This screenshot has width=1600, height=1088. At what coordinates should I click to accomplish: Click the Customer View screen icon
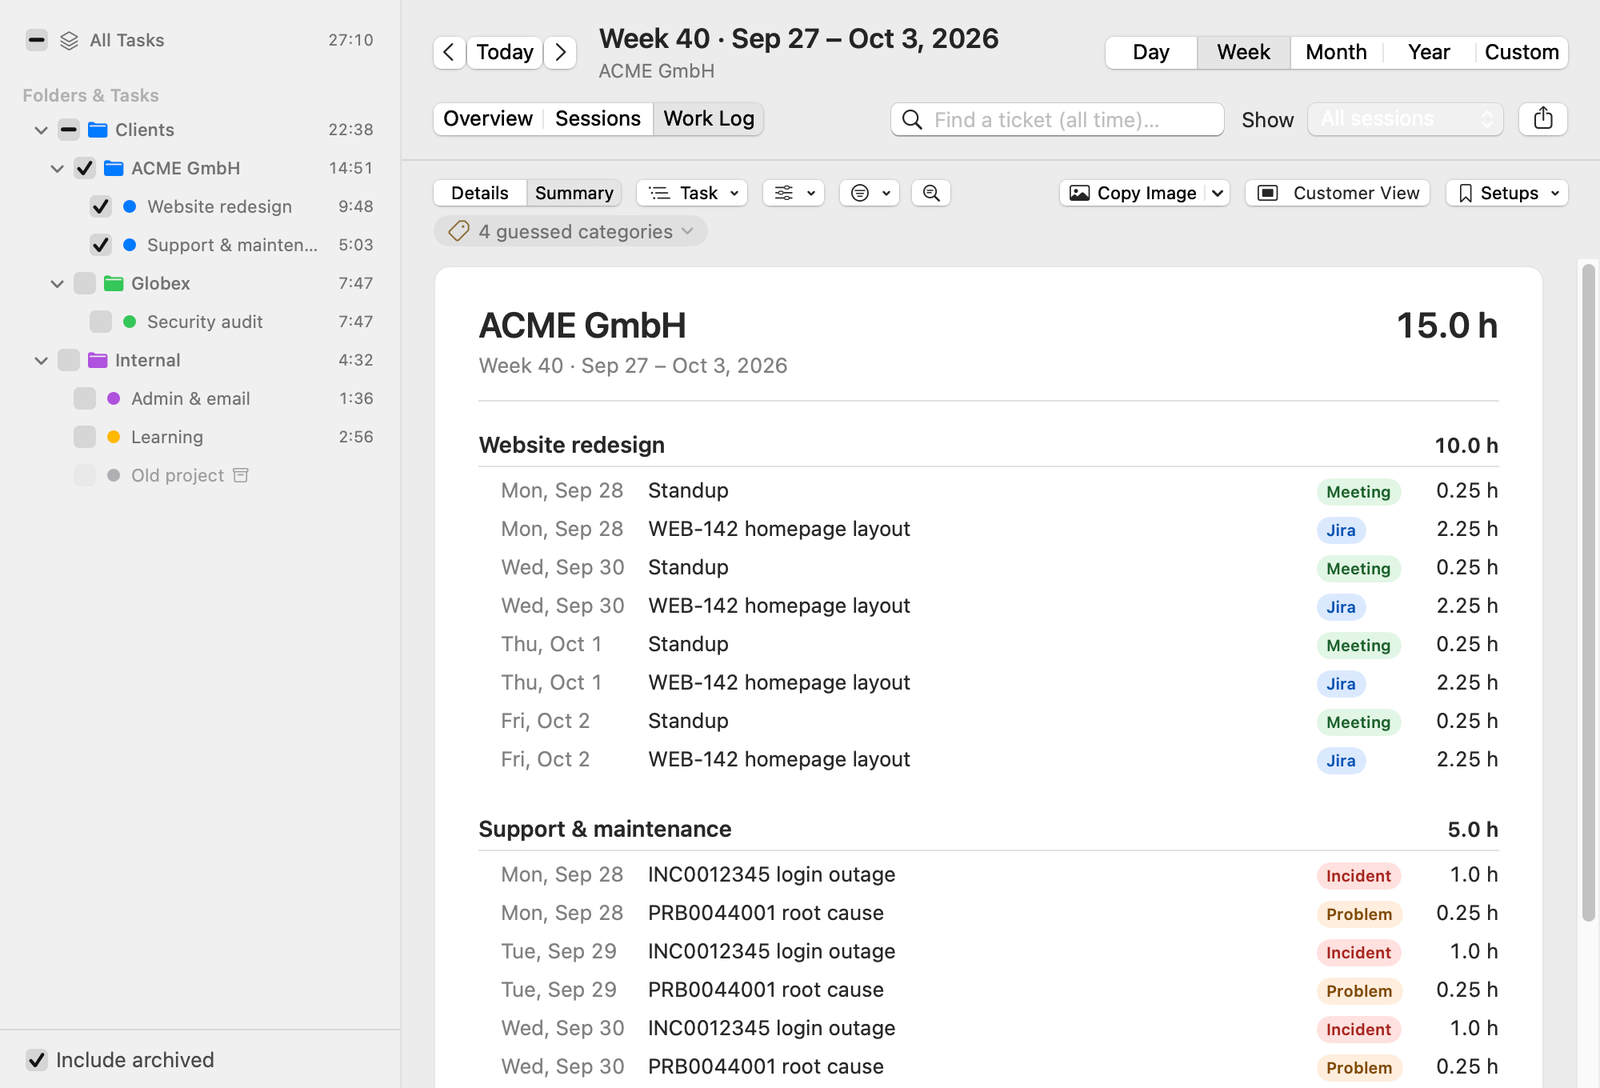tap(1268, 193)
